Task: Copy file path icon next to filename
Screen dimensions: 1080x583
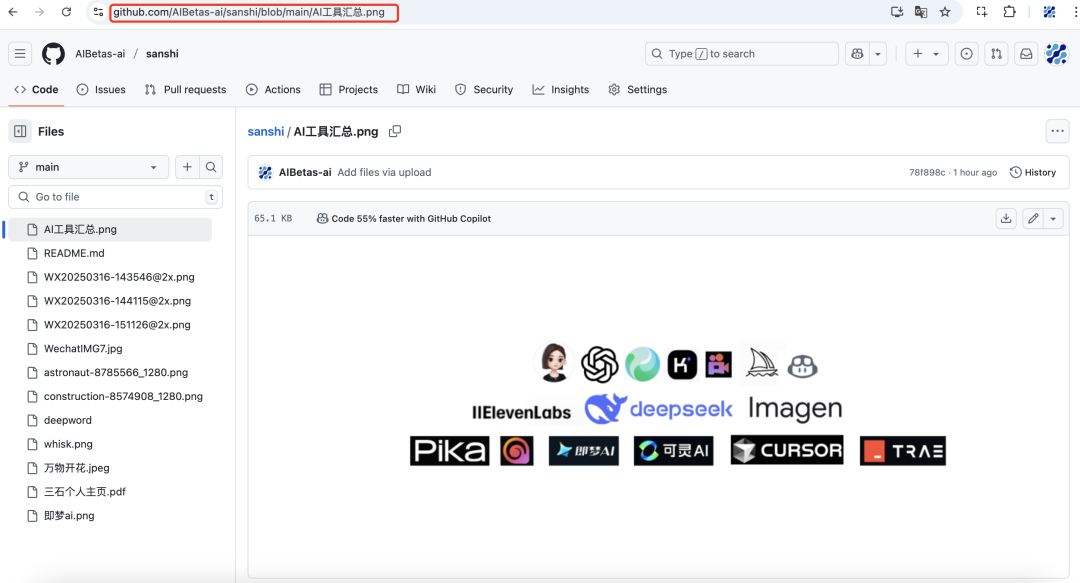Action: click(395, 131)
